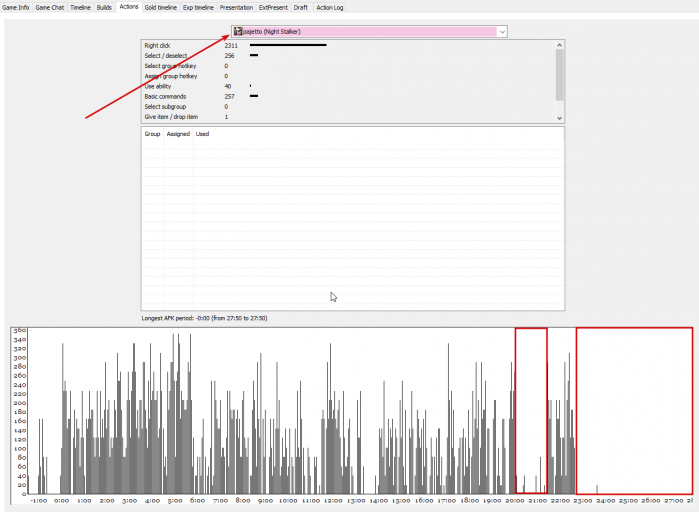Open the Timeline tab
The width and height of the screenshot is (699, 512).
pos(80,8)
